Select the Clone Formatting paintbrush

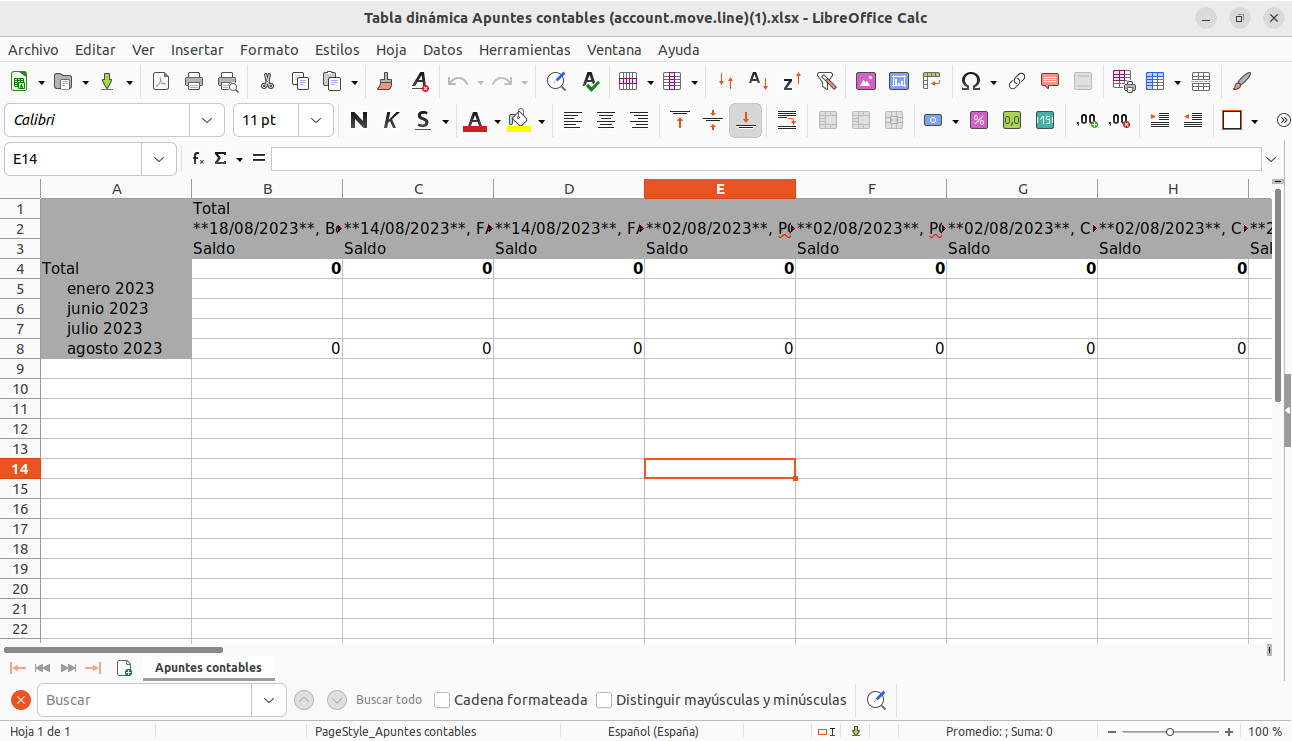[385, 82]
